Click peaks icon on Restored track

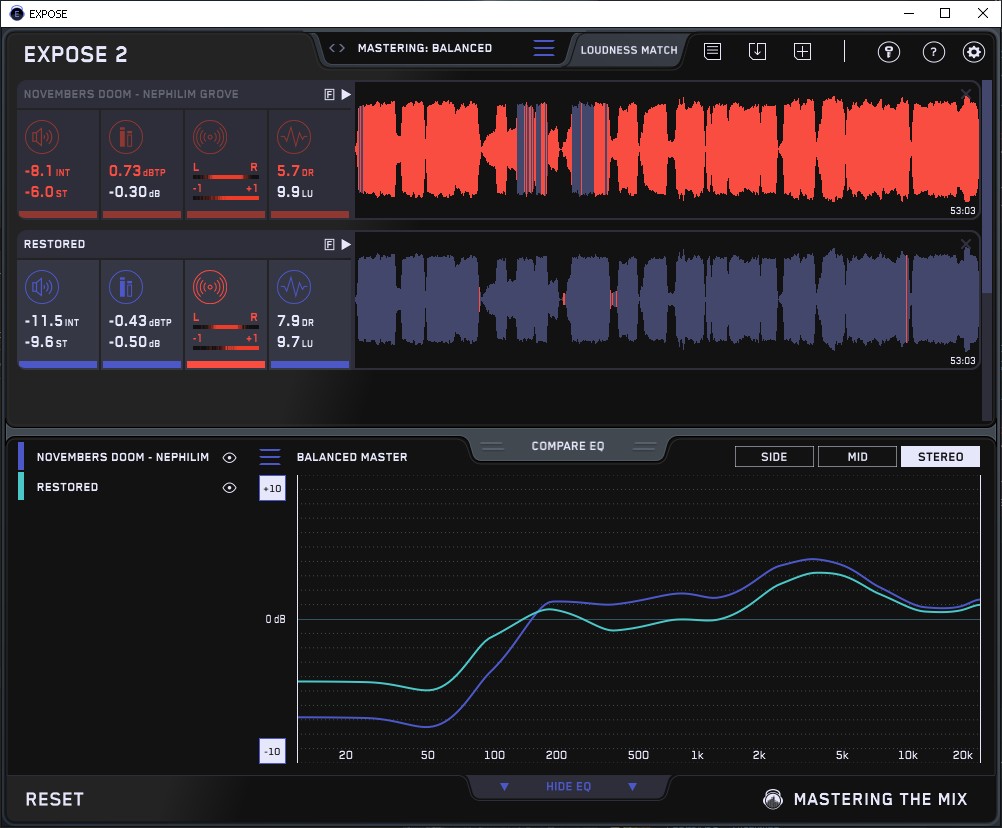pyautogui.click(x=126, y=287)
